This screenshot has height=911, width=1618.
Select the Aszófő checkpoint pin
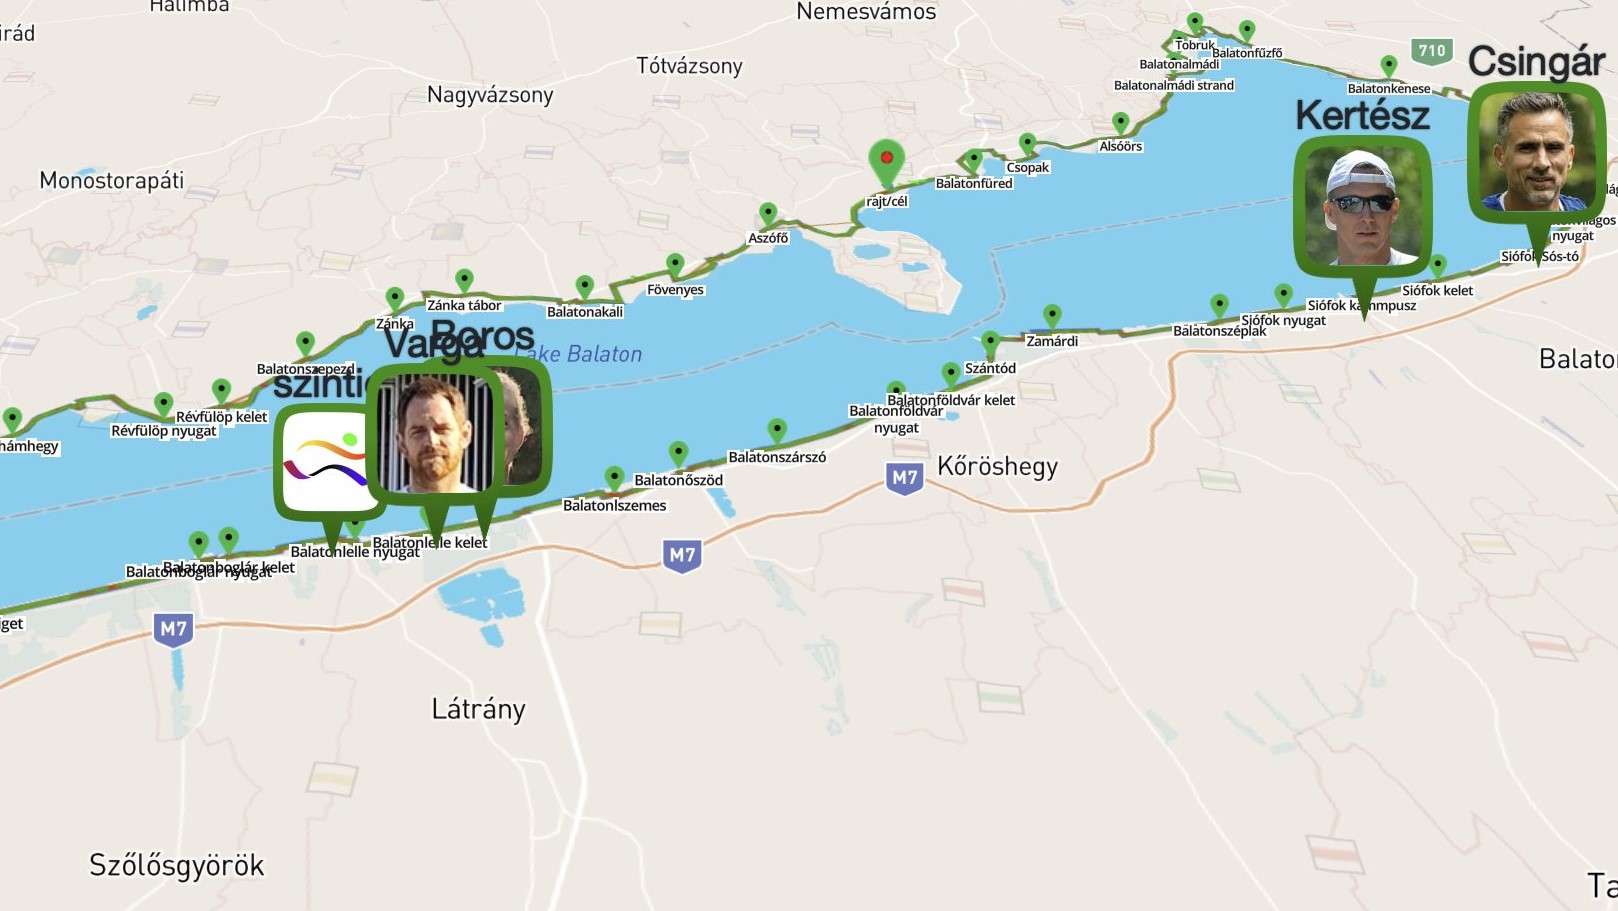coord(768,214)
